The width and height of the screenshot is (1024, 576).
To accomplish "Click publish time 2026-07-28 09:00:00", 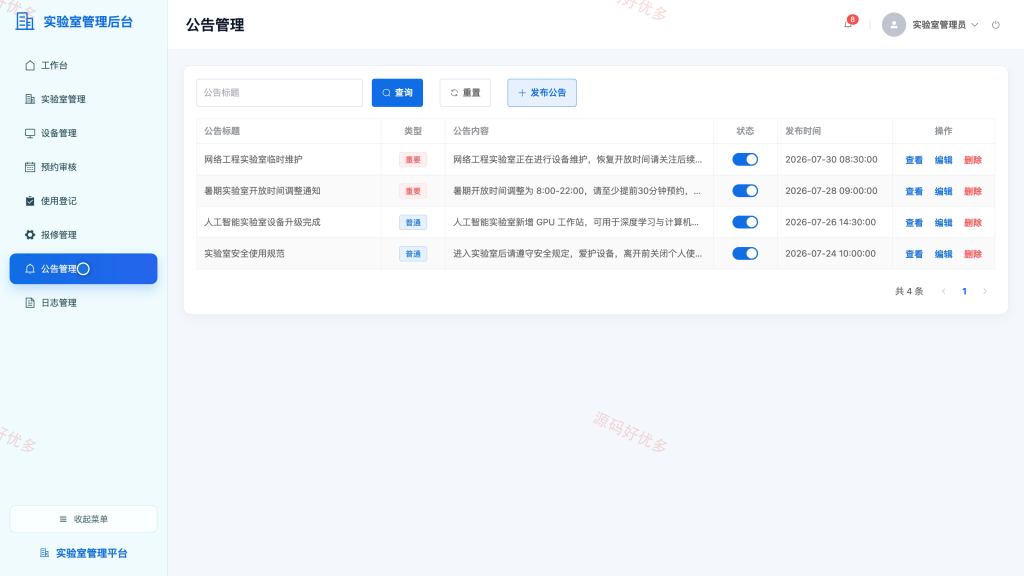I will [831, 191].
